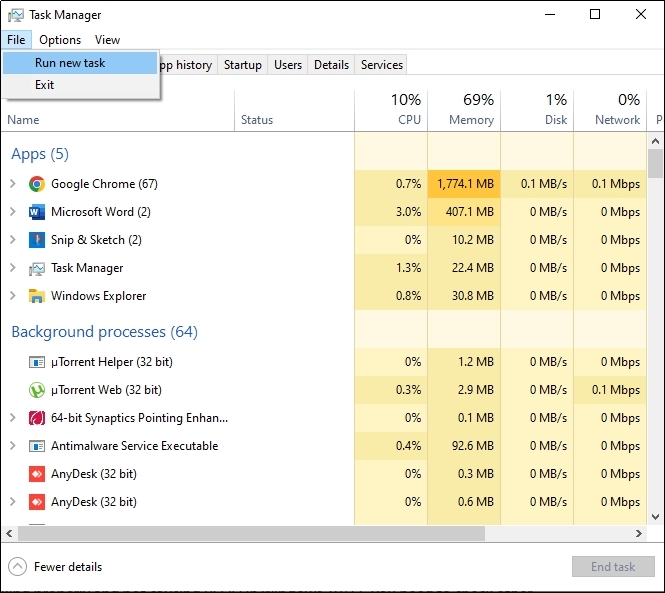The width and height of the screenshot is (665, 593).
Task: Expand the Task Manager app row
Action: [13, 268]
